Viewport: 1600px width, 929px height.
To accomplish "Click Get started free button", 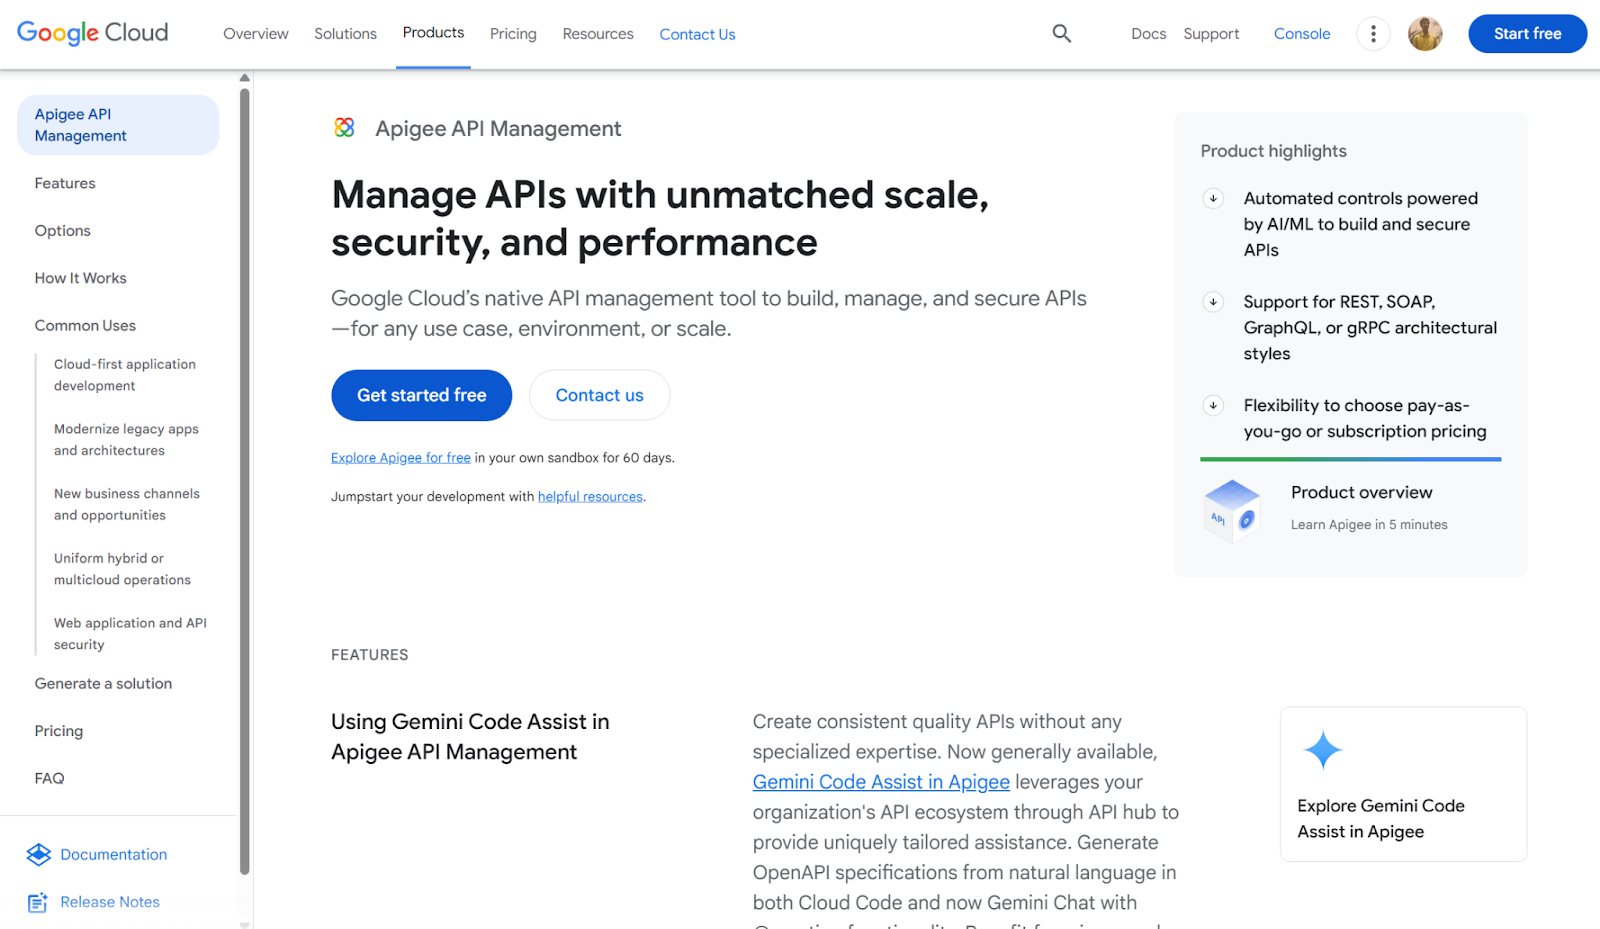I will (421, 395).
